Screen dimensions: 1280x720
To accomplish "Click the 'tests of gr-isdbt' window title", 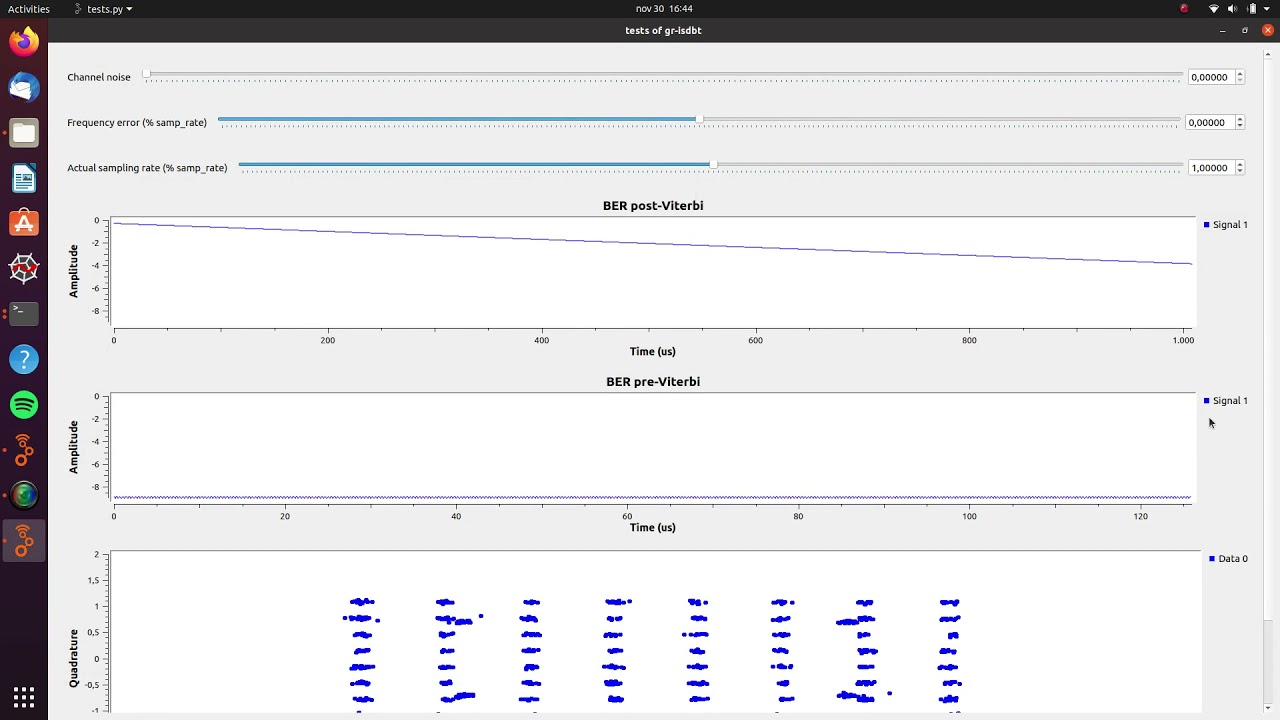I will (x=663, y=30).
